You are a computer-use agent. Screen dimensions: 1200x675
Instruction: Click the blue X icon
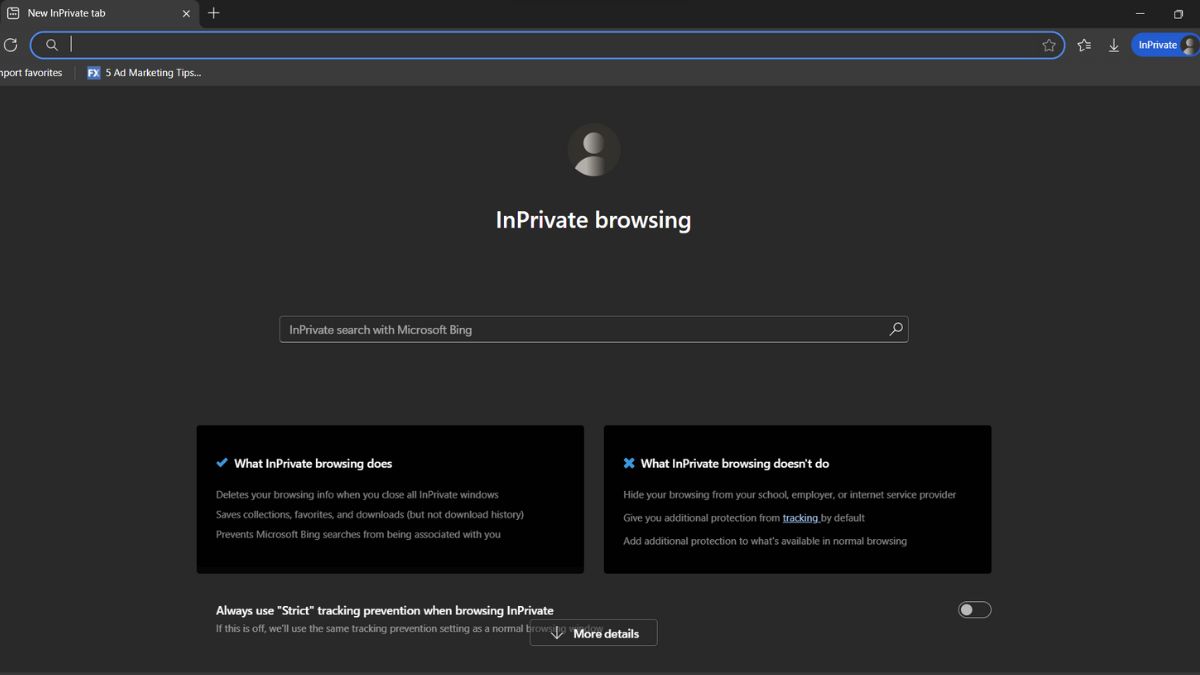pos(629,463)
